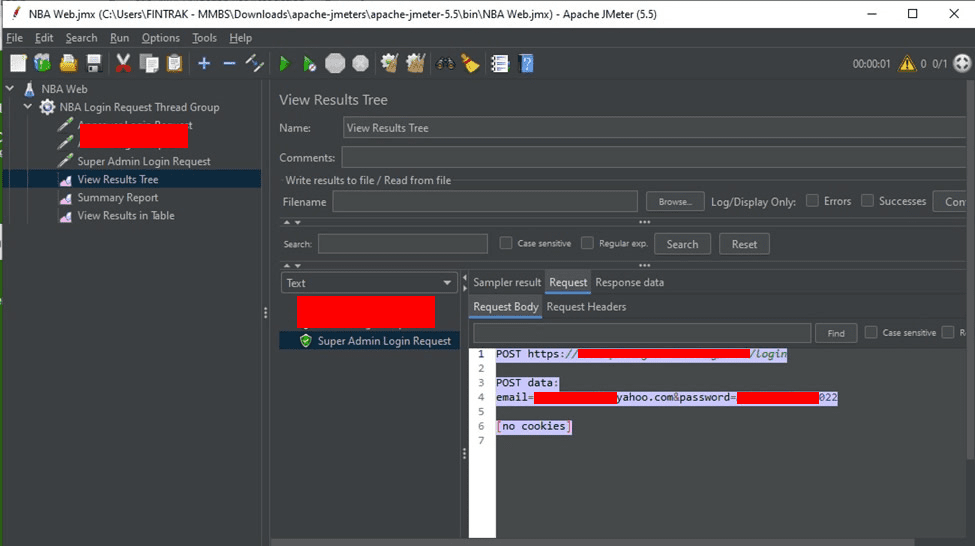Viewport: 975px width, 546px height.
Task: Click the Cut scissors icon
Action: pos(123,64)
